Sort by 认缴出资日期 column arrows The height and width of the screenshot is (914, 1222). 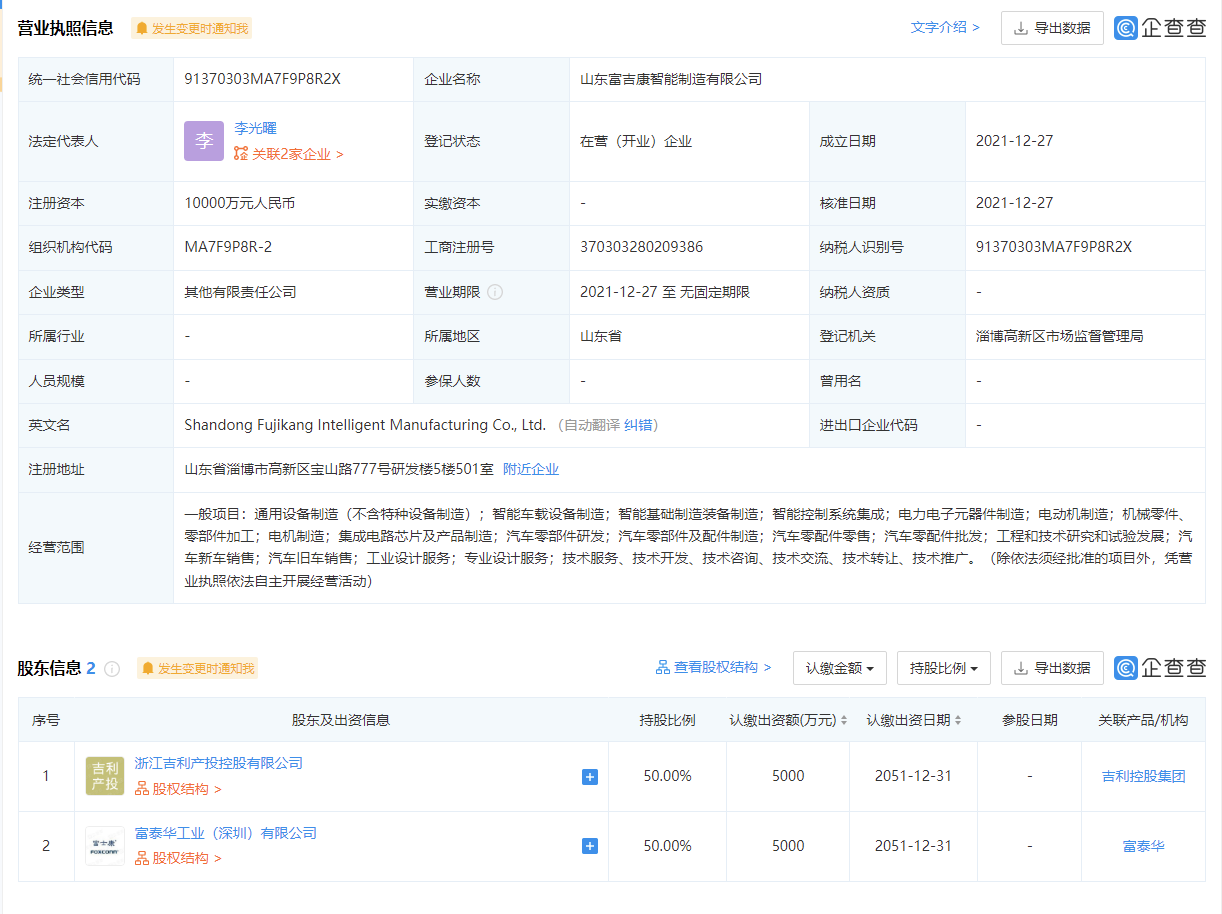959,720
